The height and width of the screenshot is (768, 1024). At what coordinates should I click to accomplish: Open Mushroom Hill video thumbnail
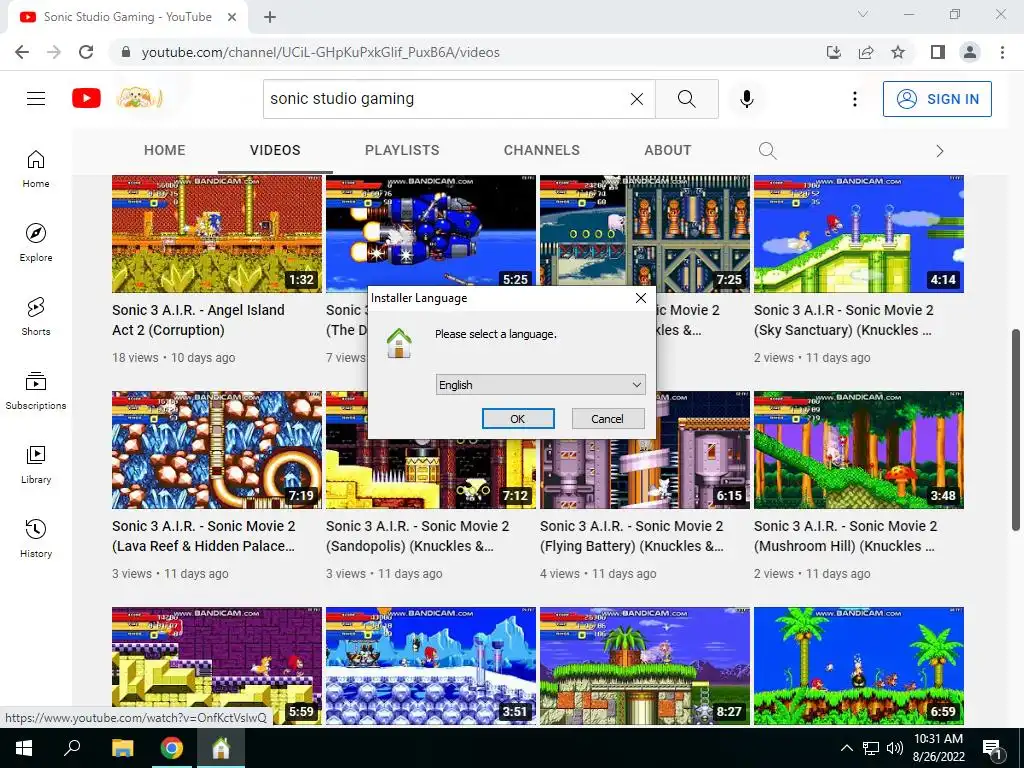point(859,449)
